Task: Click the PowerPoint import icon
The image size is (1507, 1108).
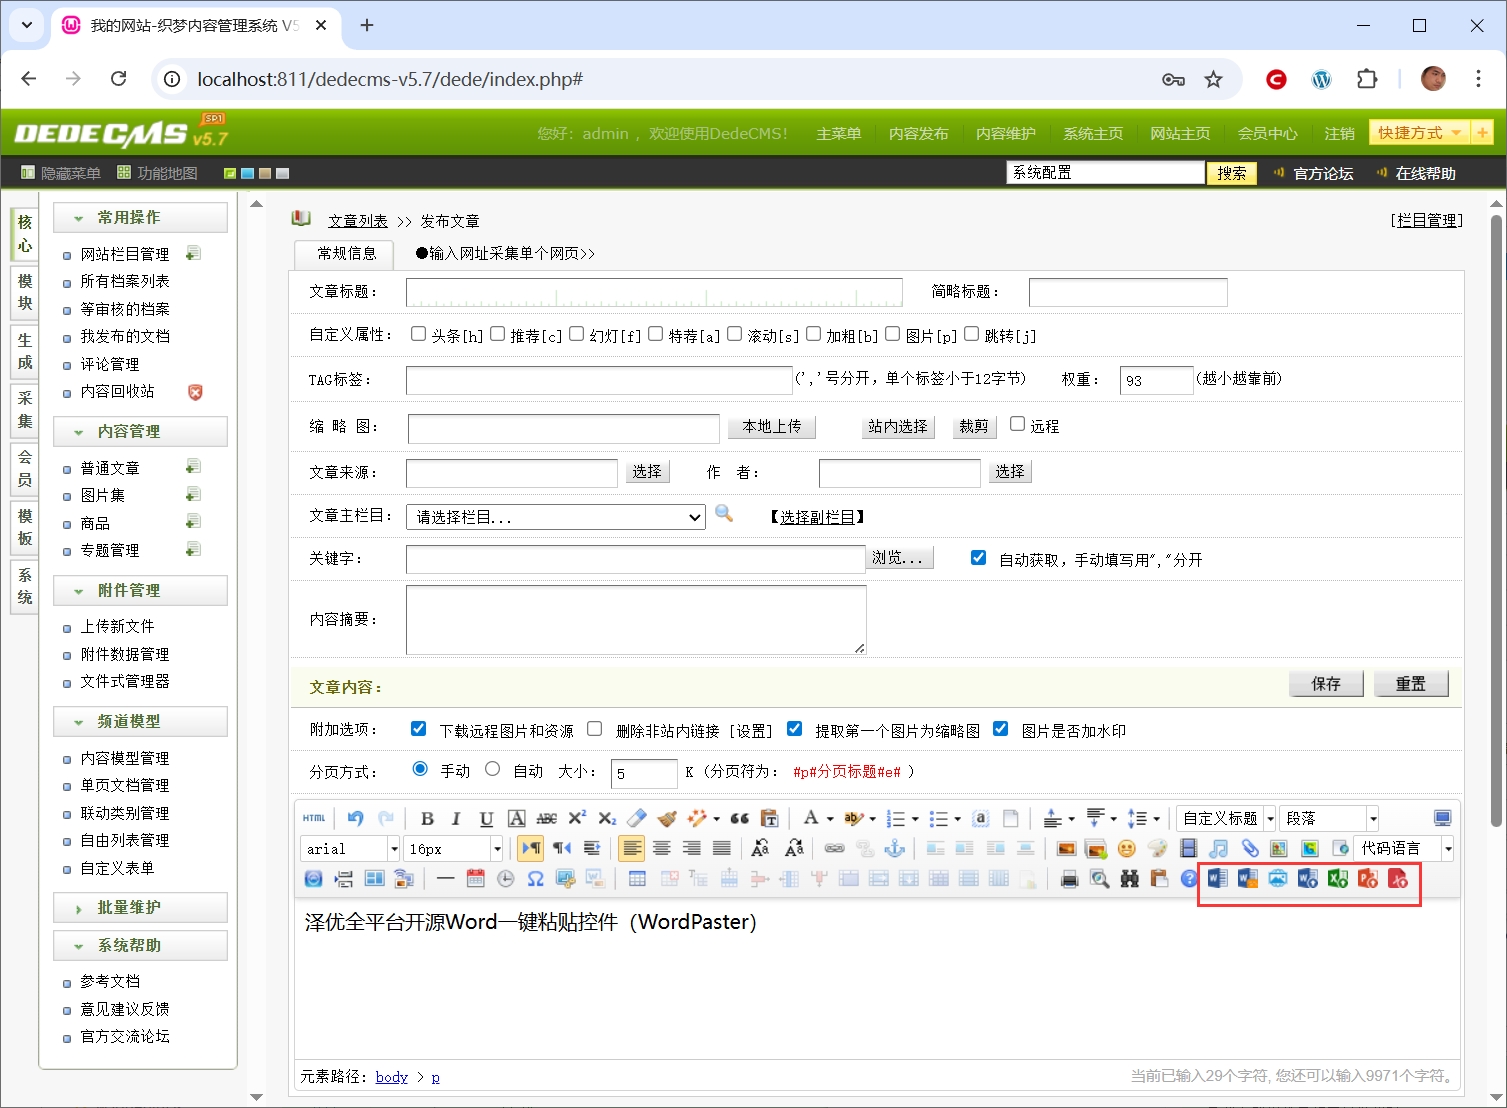Action: pos(1368,879)
